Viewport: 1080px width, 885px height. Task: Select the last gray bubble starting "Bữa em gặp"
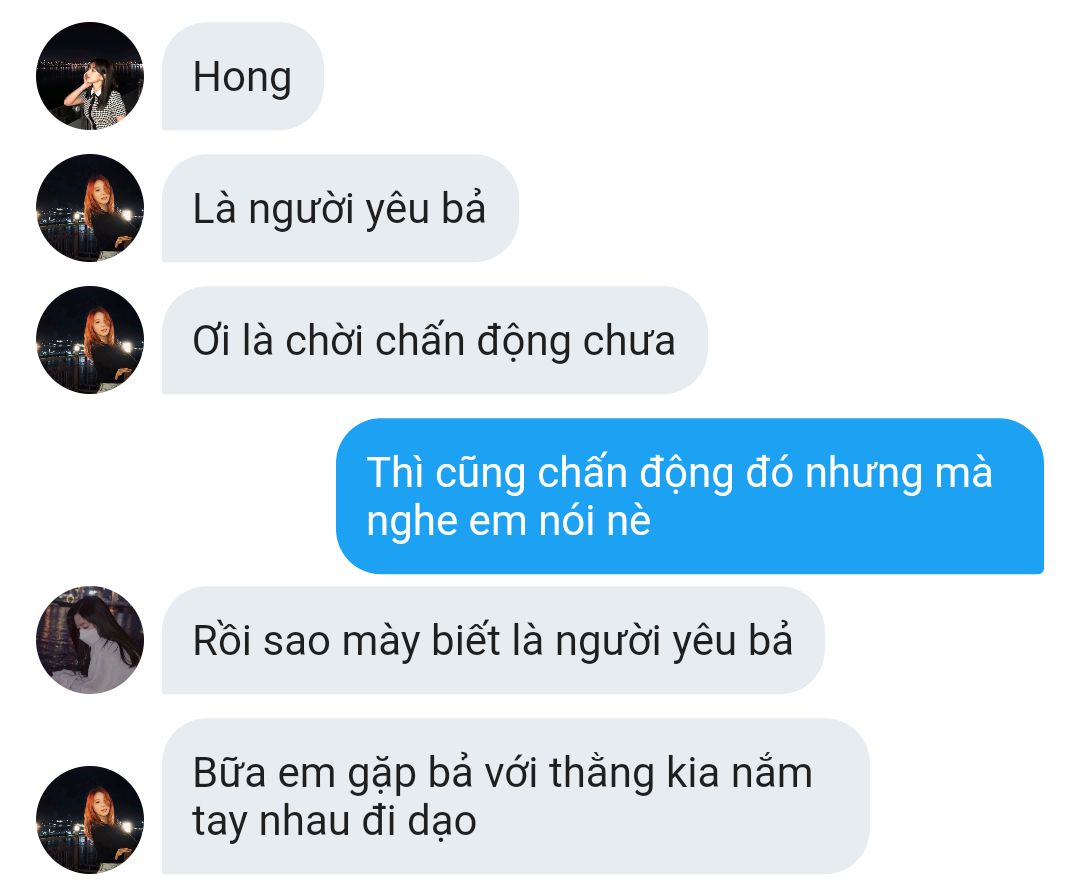(x=515, y=796)
